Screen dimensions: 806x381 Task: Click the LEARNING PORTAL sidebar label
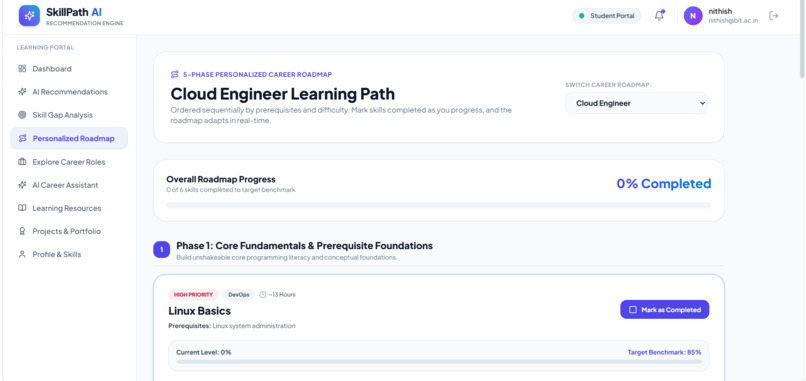click(45, 47)
